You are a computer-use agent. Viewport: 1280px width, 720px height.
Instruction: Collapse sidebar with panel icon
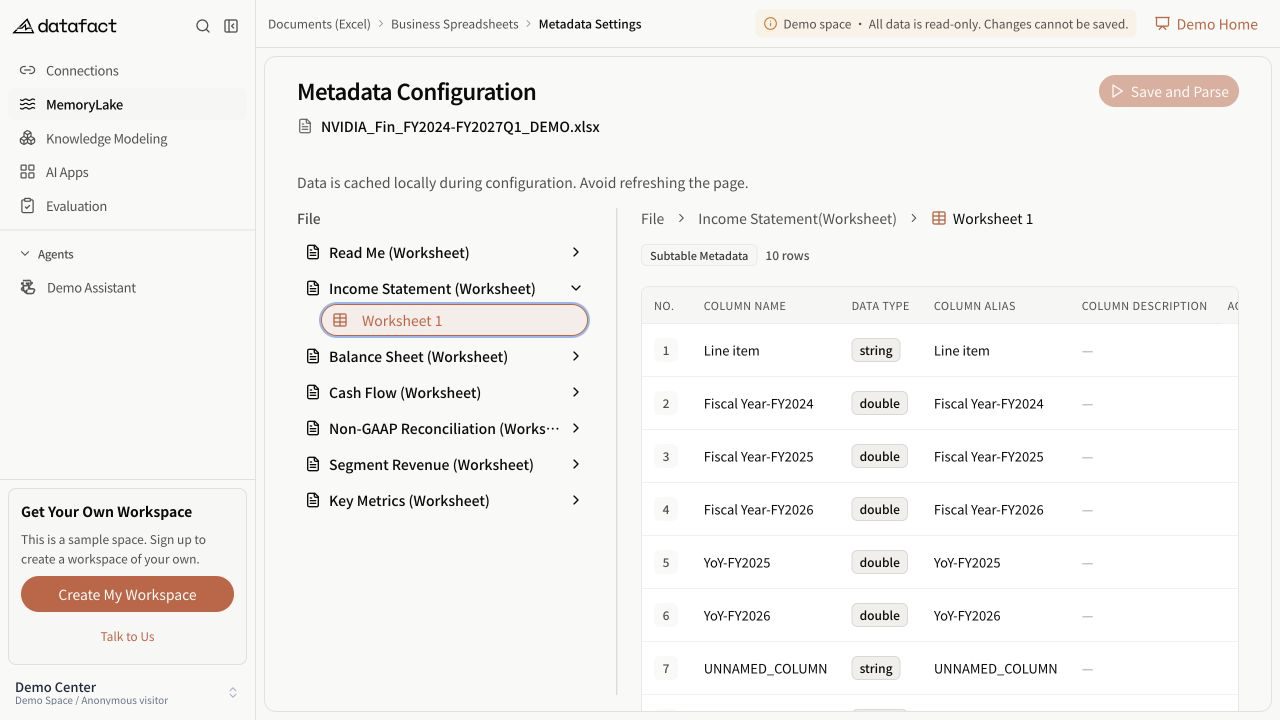pyautogui.click(x=231, y=26)
